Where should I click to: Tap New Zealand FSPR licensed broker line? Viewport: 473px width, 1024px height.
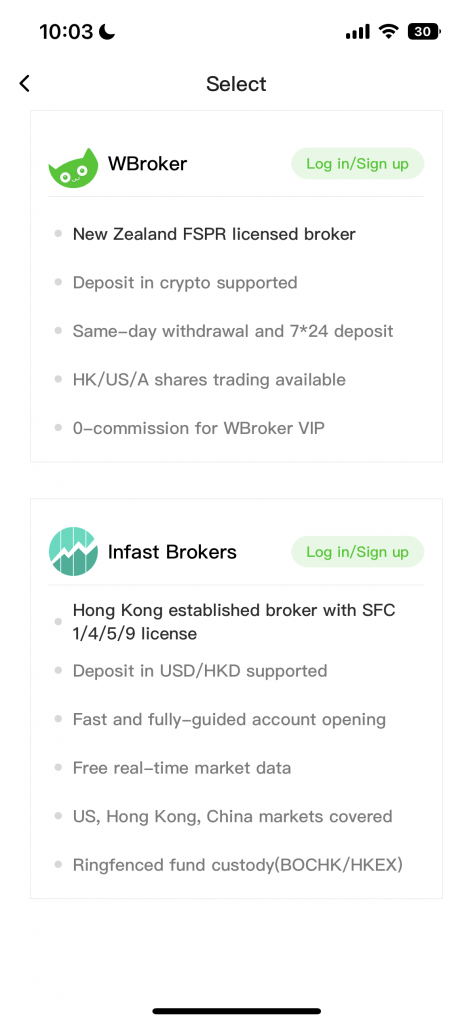coord(214,234)
